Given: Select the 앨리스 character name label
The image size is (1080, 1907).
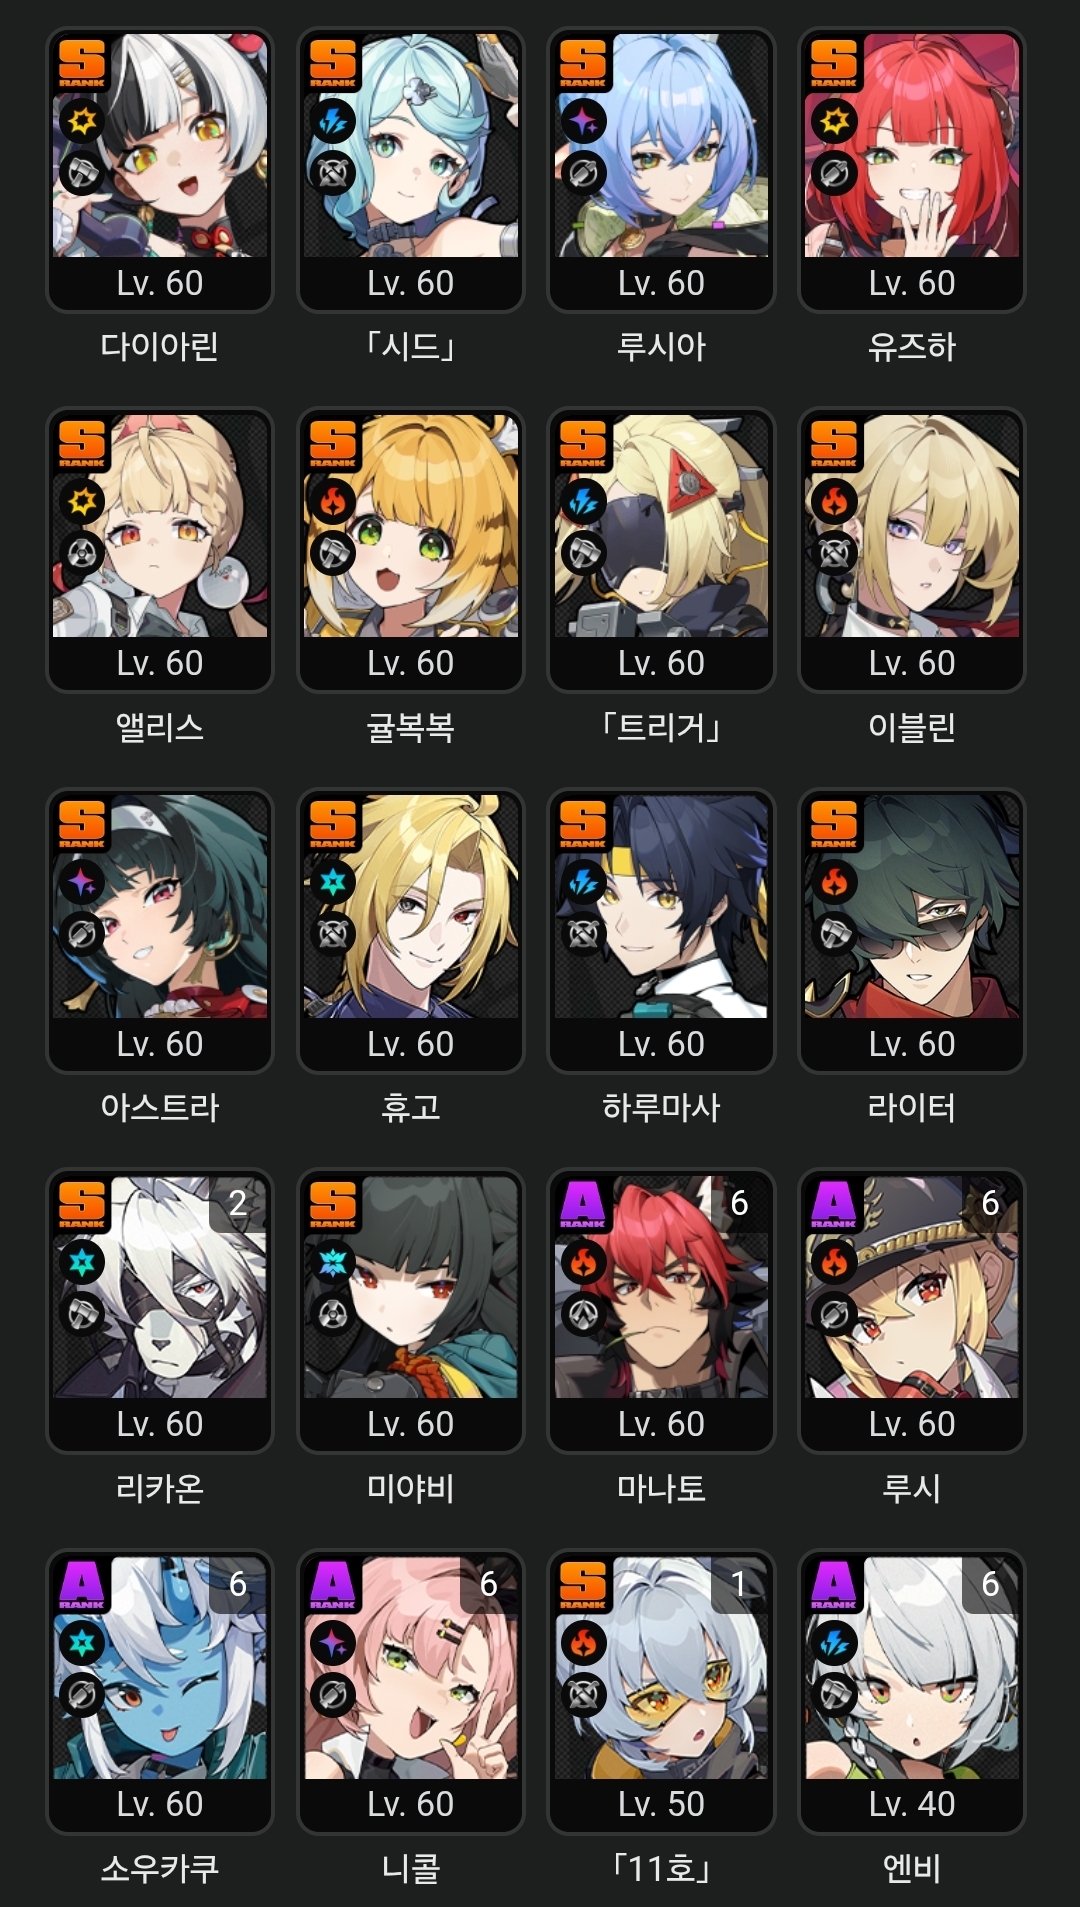Looking at the screenshot, I should pos(160,727).
